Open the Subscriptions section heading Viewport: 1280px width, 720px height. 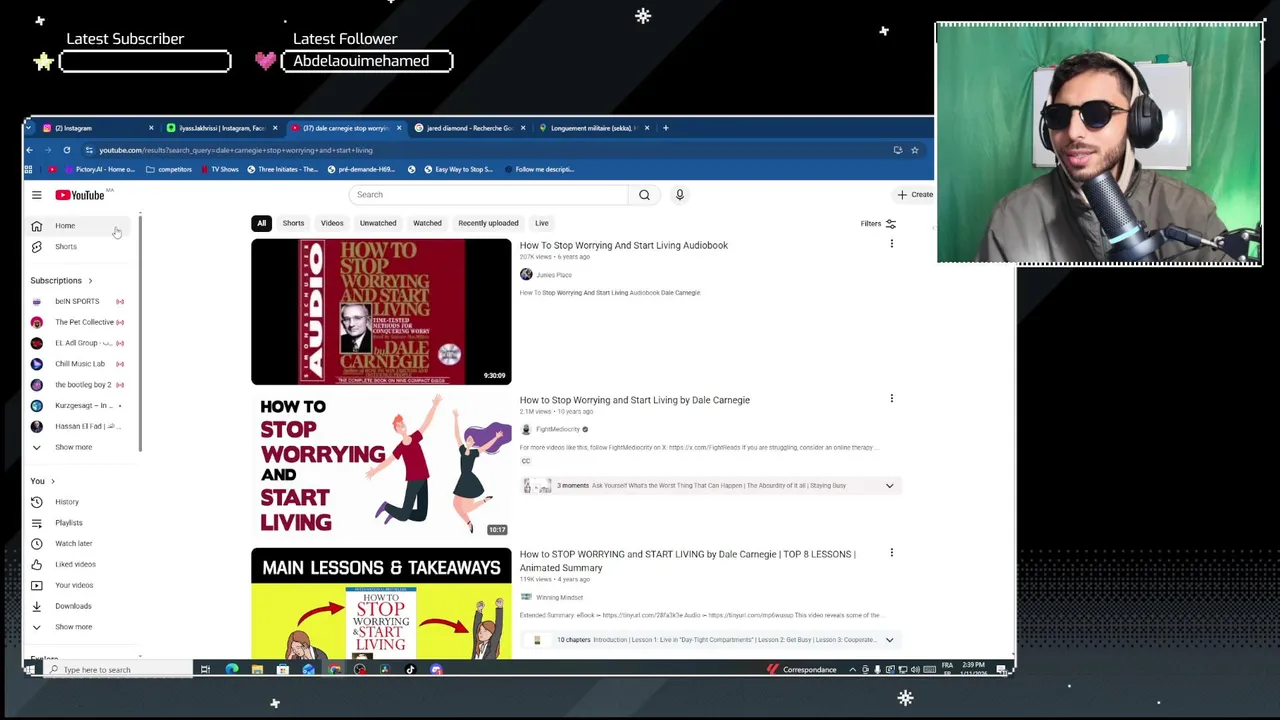click(61, 281)
